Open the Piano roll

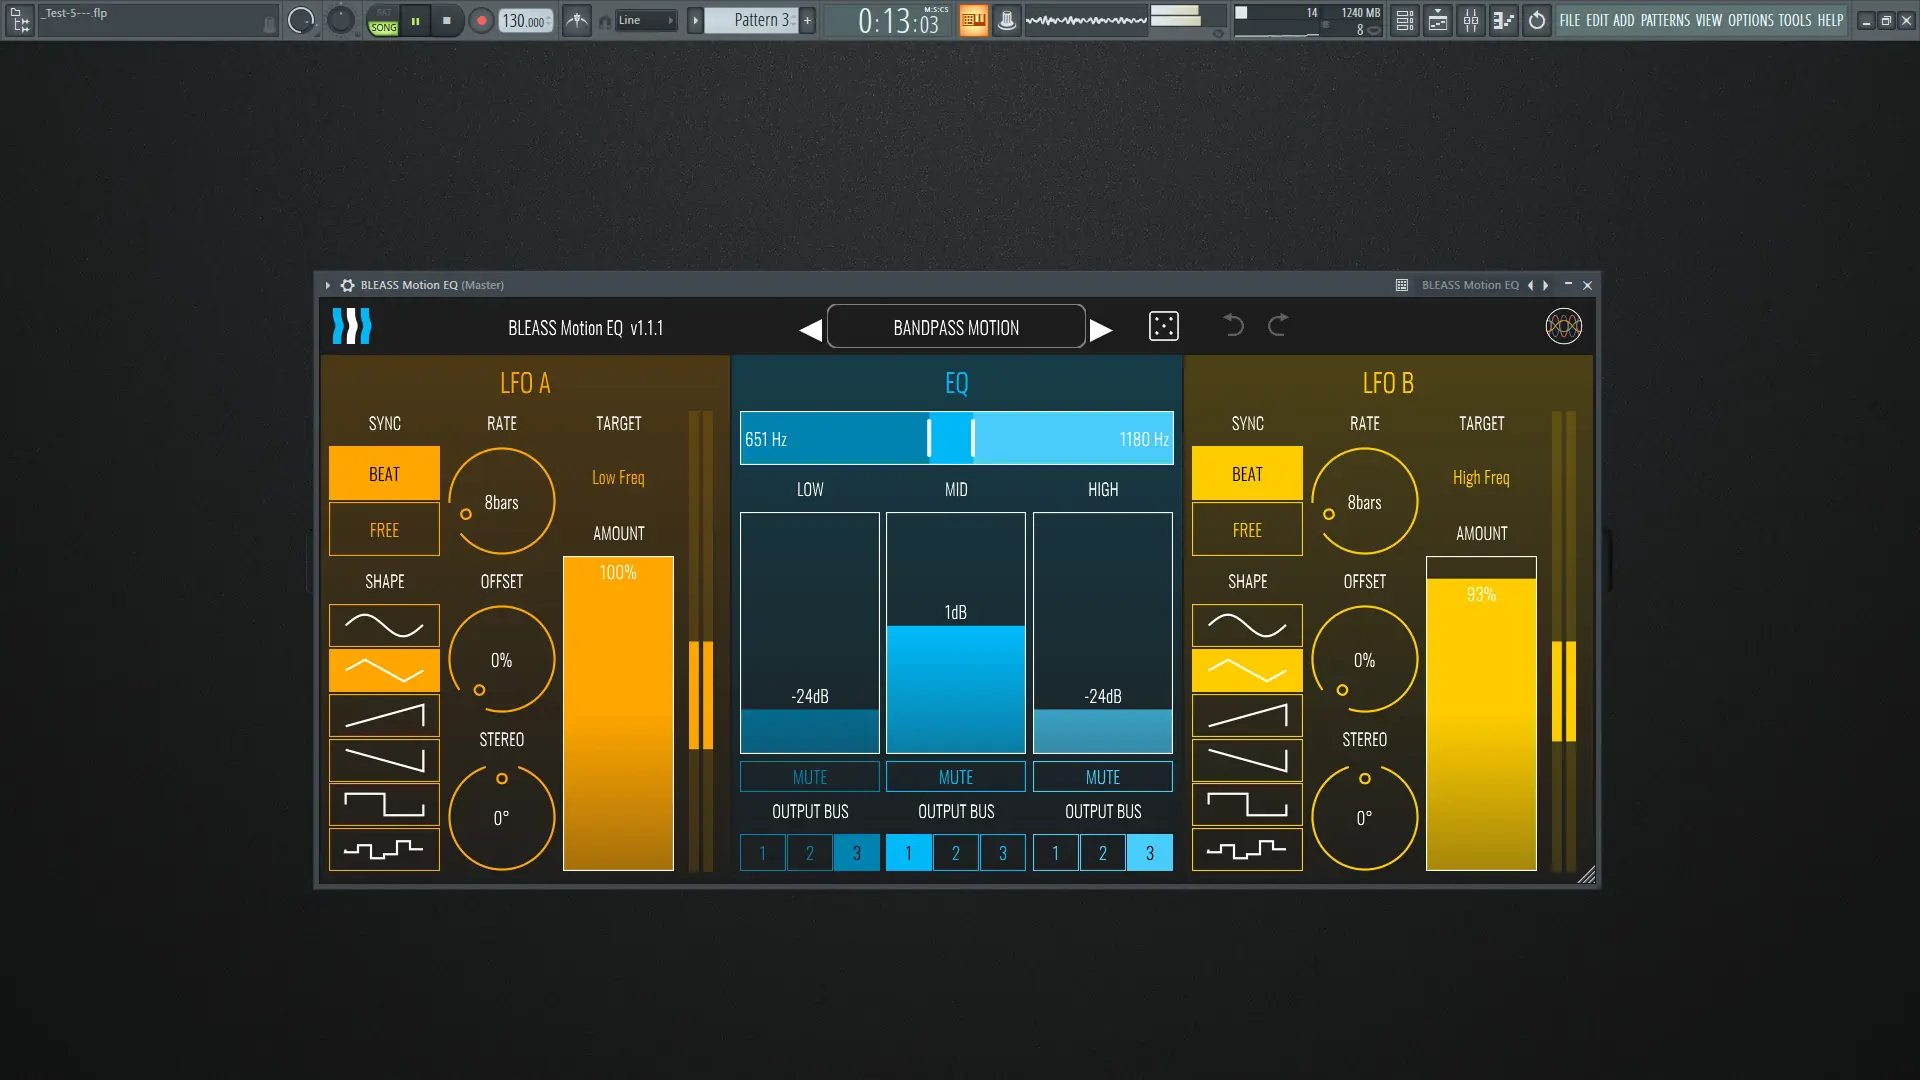click(1503, 20)
